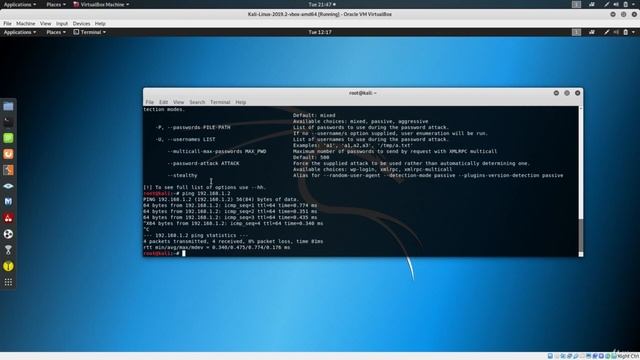
Task: Open Kali panel volume icon
Action: click(x=616, y=32)
